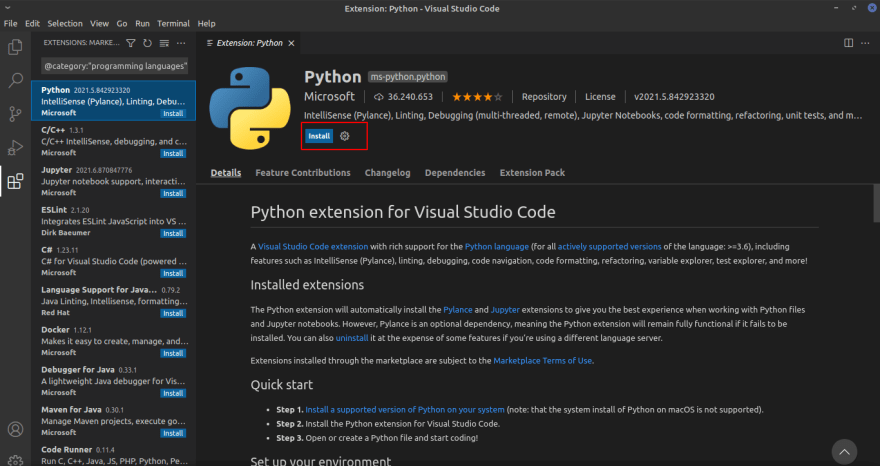Open the Search view in activity bar

click(x=15, y=80)
